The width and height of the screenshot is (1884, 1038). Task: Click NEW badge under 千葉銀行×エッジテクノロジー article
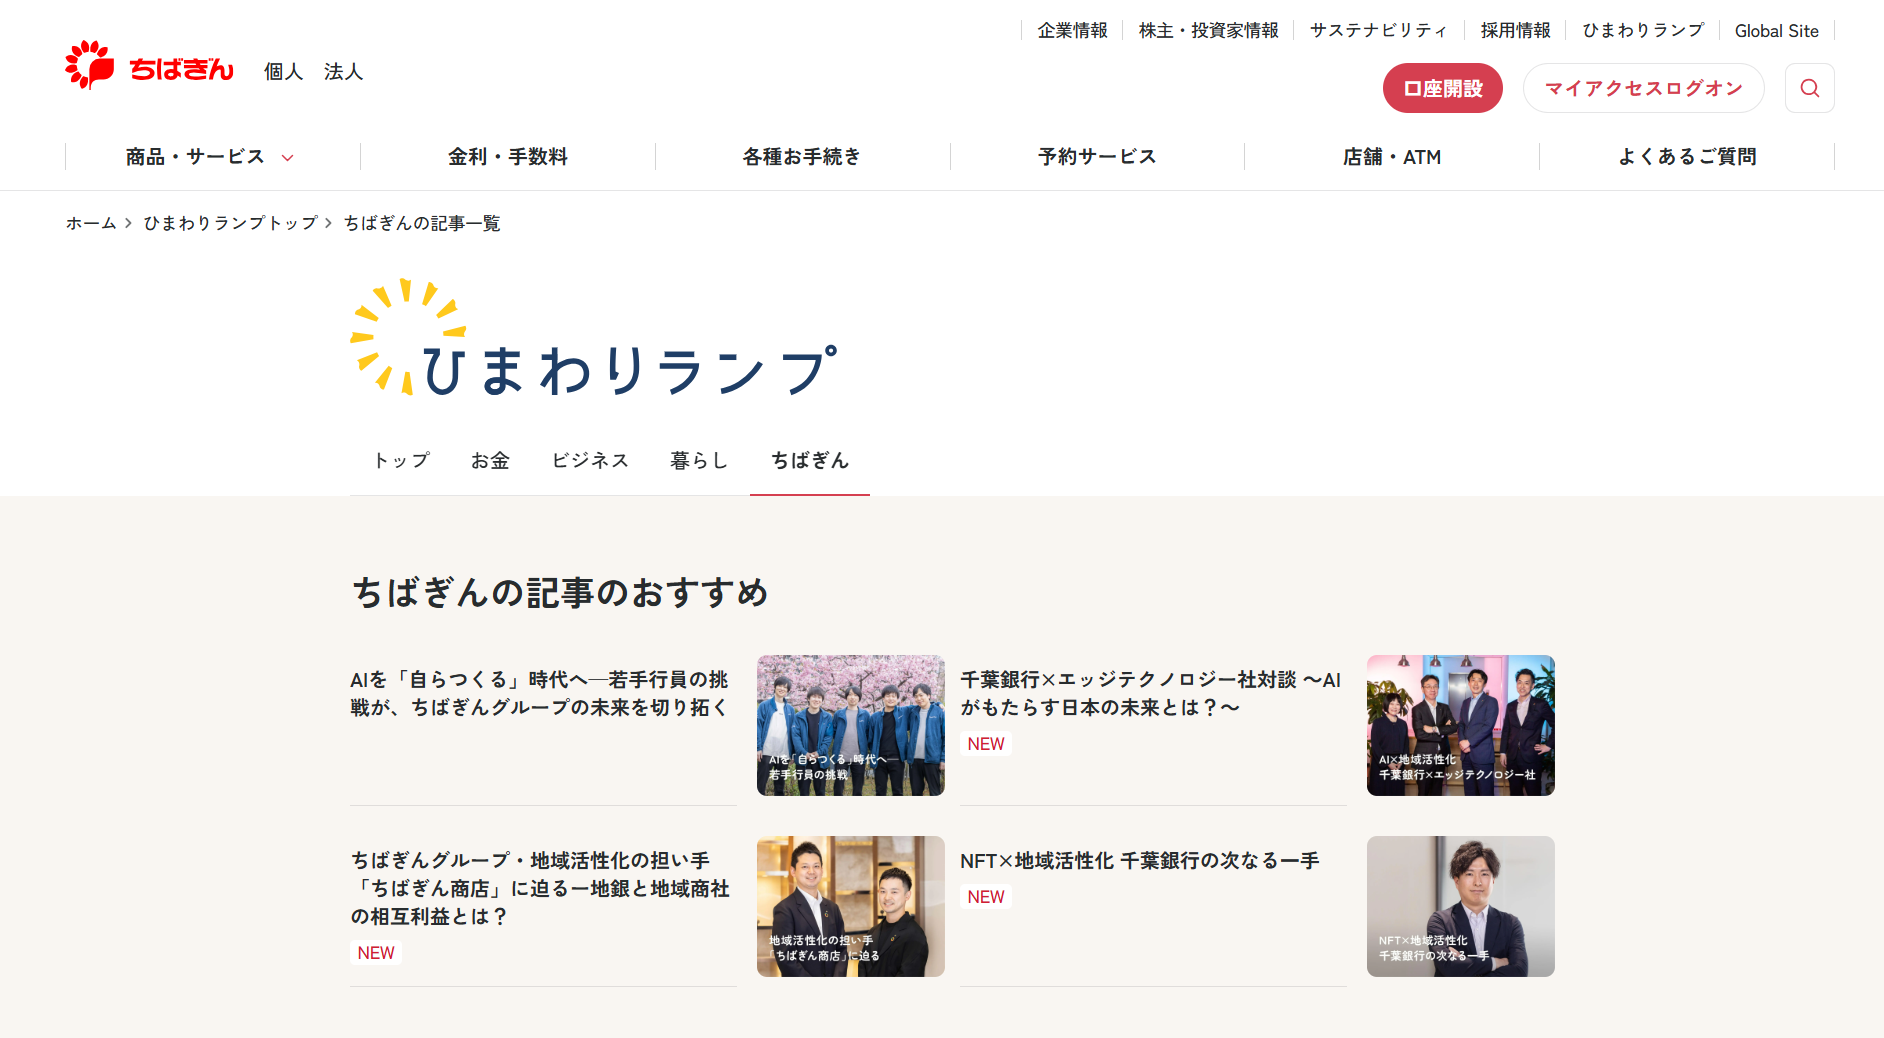(x=986, y=744)
